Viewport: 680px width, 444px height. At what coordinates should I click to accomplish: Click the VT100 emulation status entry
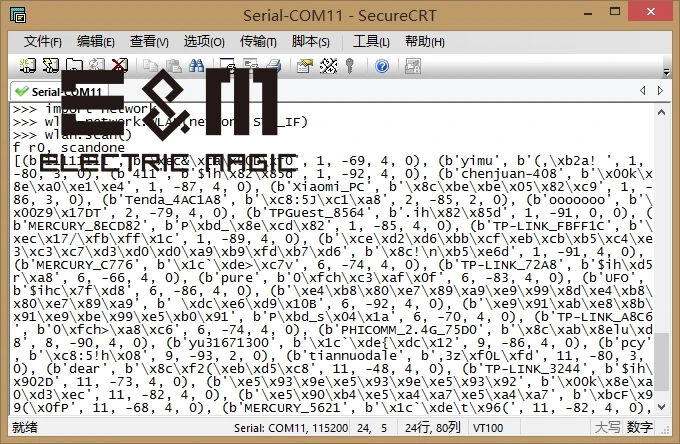coord(488,428)
